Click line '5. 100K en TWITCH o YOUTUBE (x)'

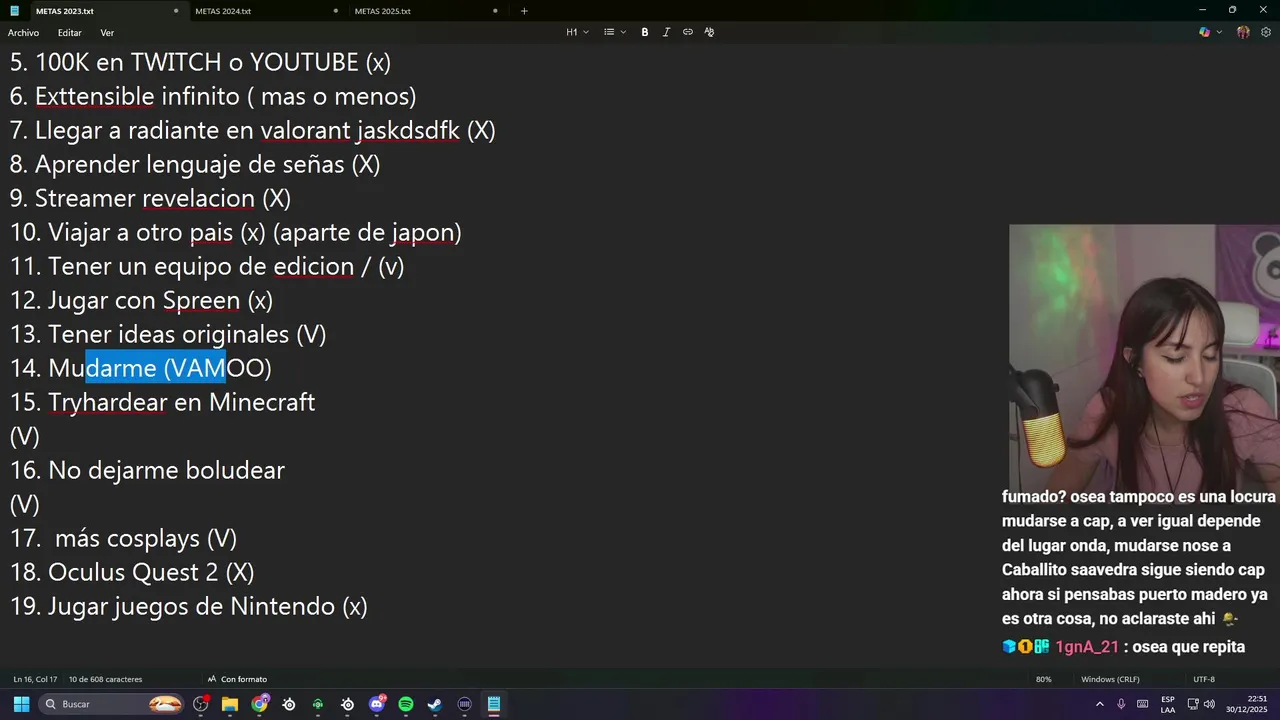click(x=200, y=62)
